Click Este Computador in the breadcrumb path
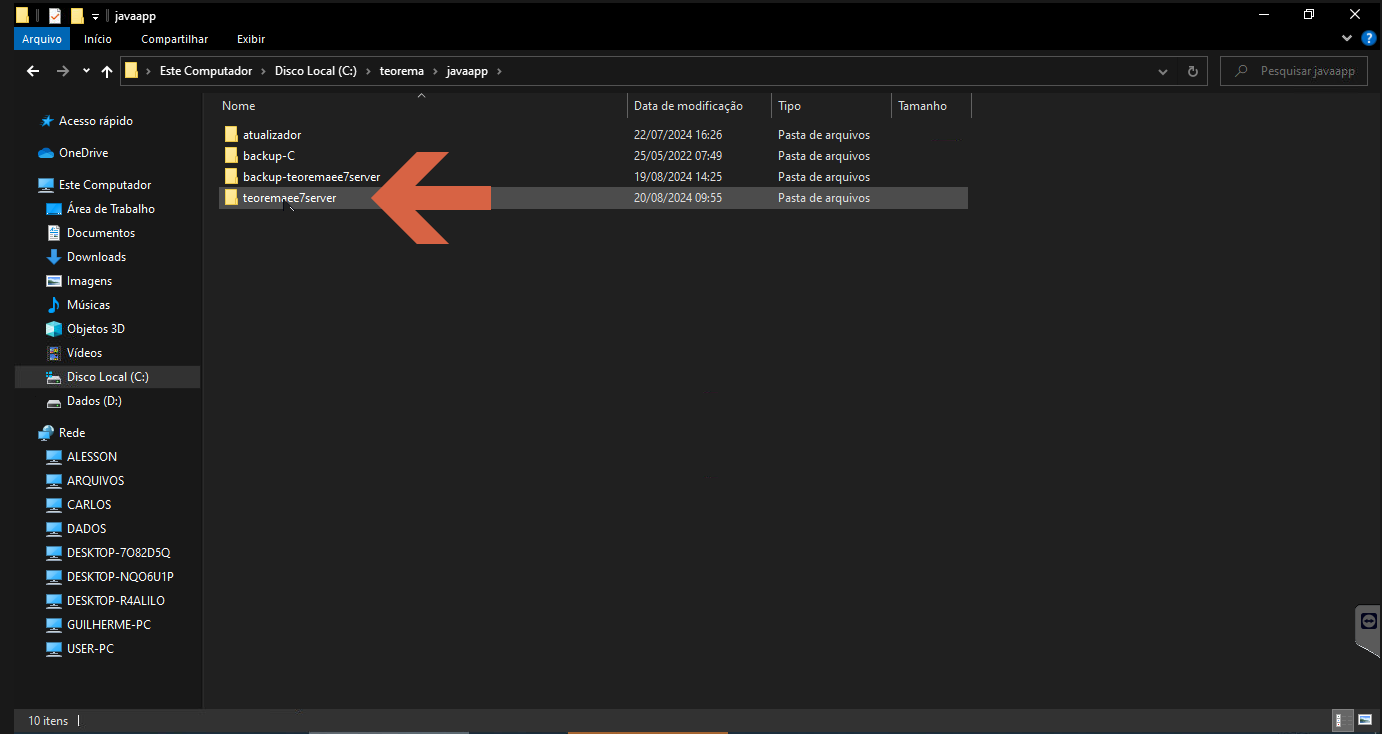 pyautogui.click(x=206, y=71)
